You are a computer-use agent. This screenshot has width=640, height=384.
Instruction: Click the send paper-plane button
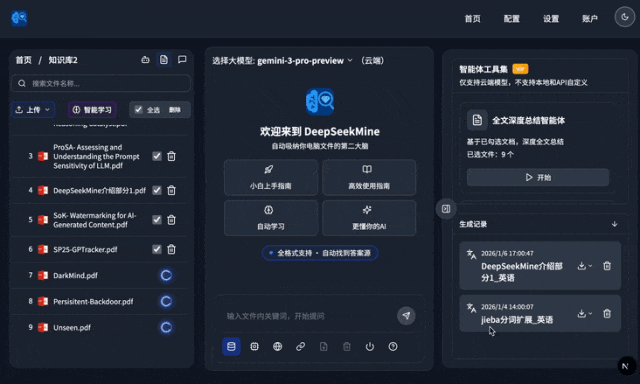406,315
